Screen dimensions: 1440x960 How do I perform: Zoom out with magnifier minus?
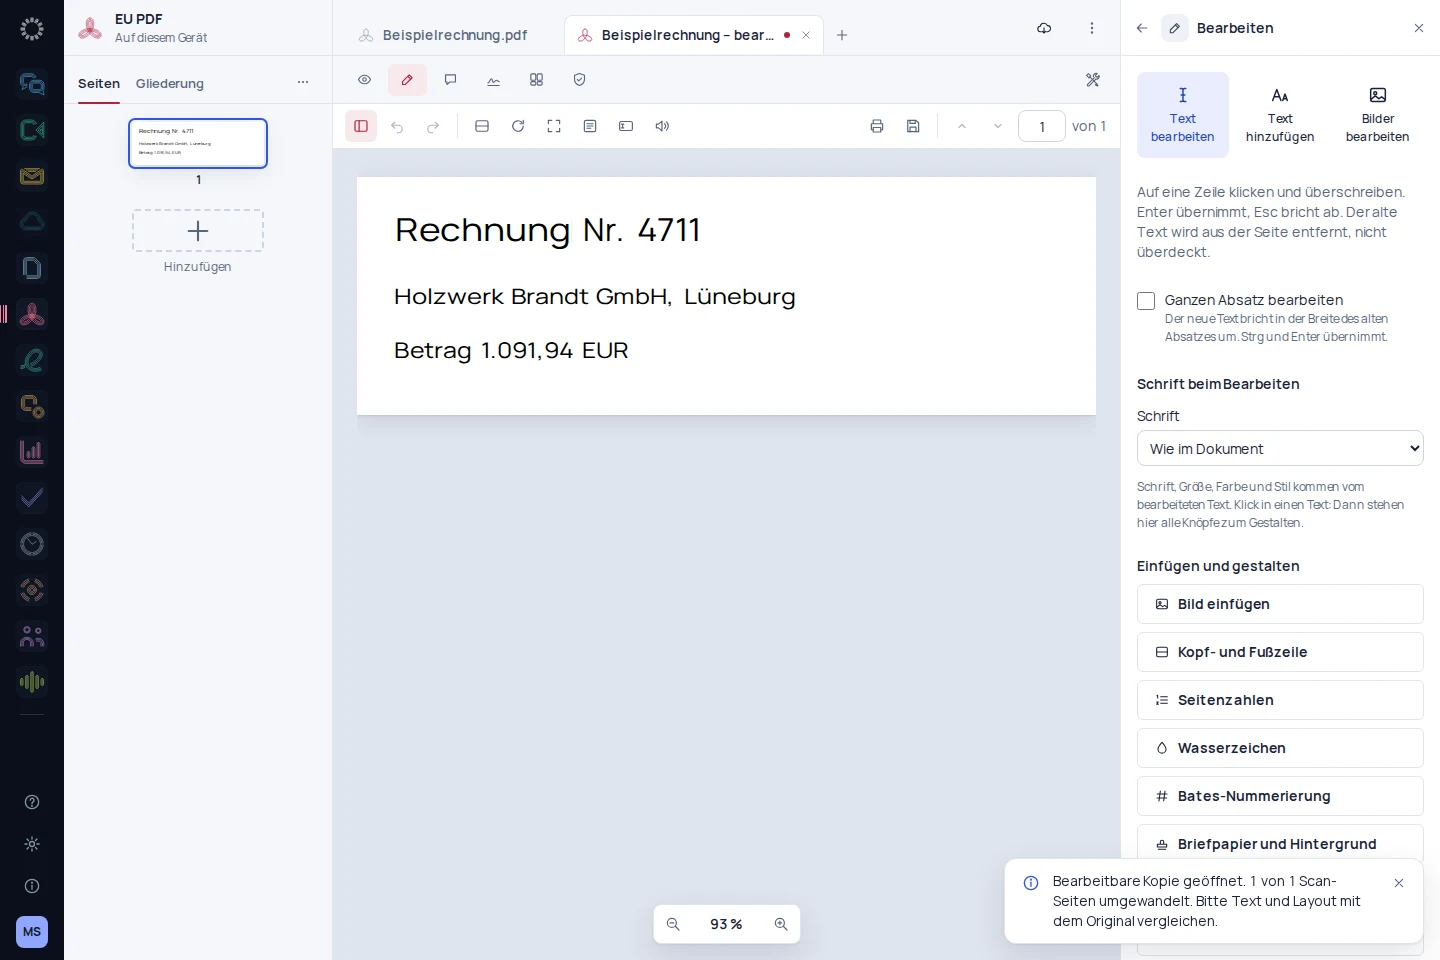(673, 924)
